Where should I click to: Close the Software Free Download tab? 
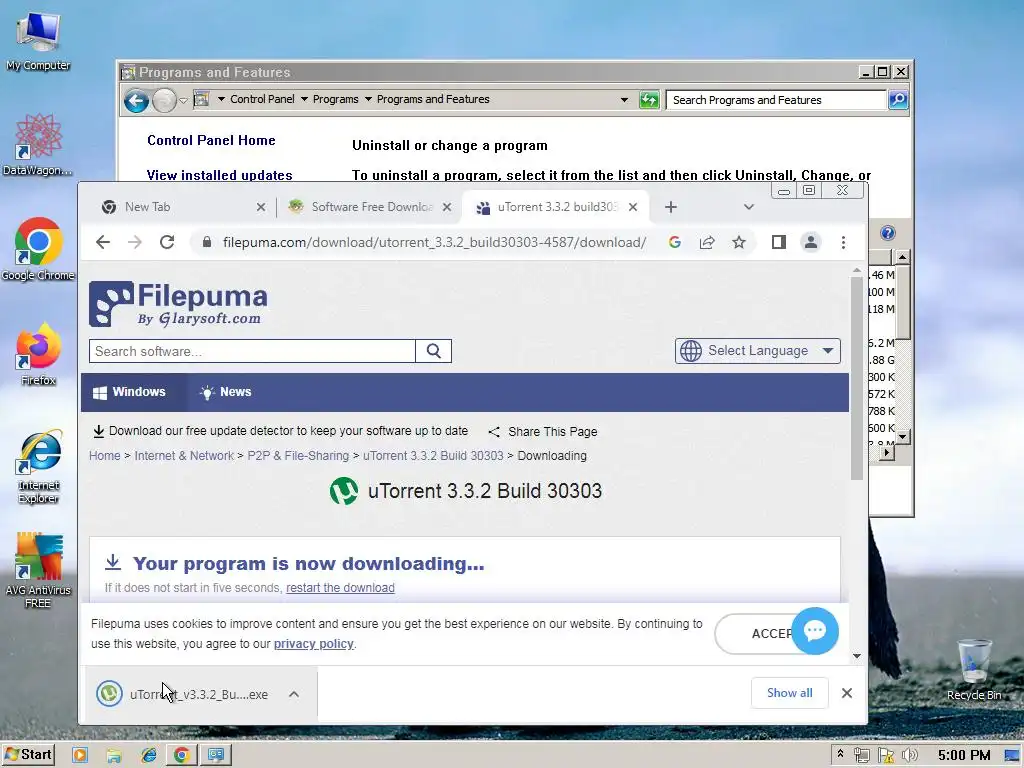click(447, 207)
